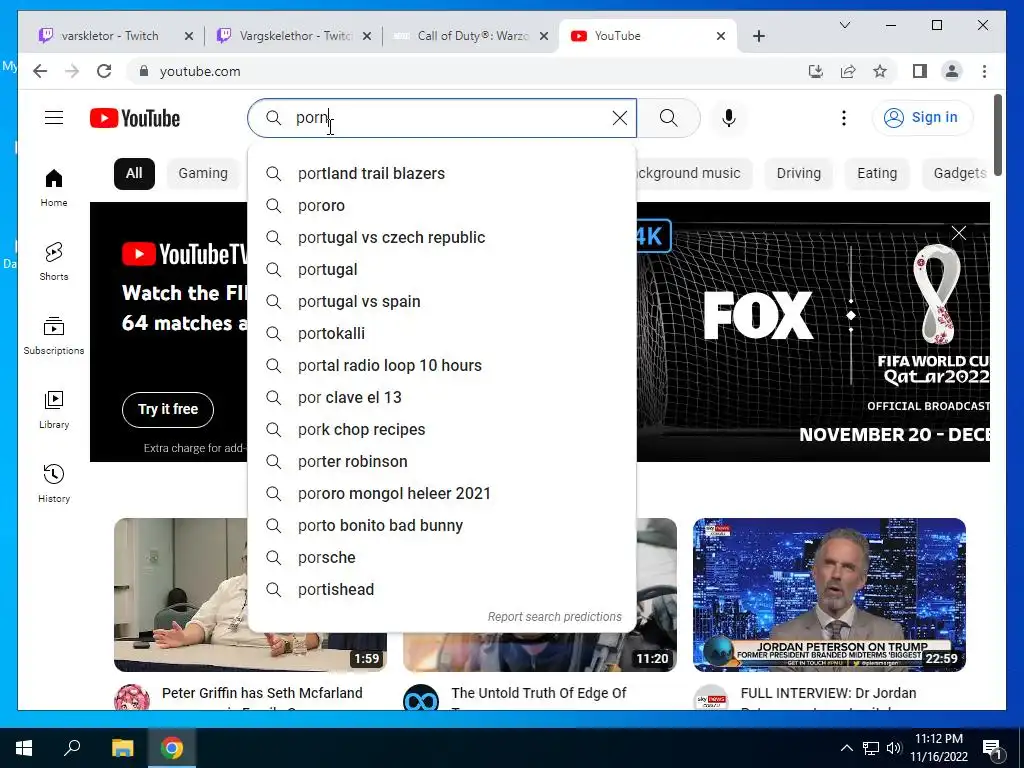Choose suggestion portokalli

[442, 333]
